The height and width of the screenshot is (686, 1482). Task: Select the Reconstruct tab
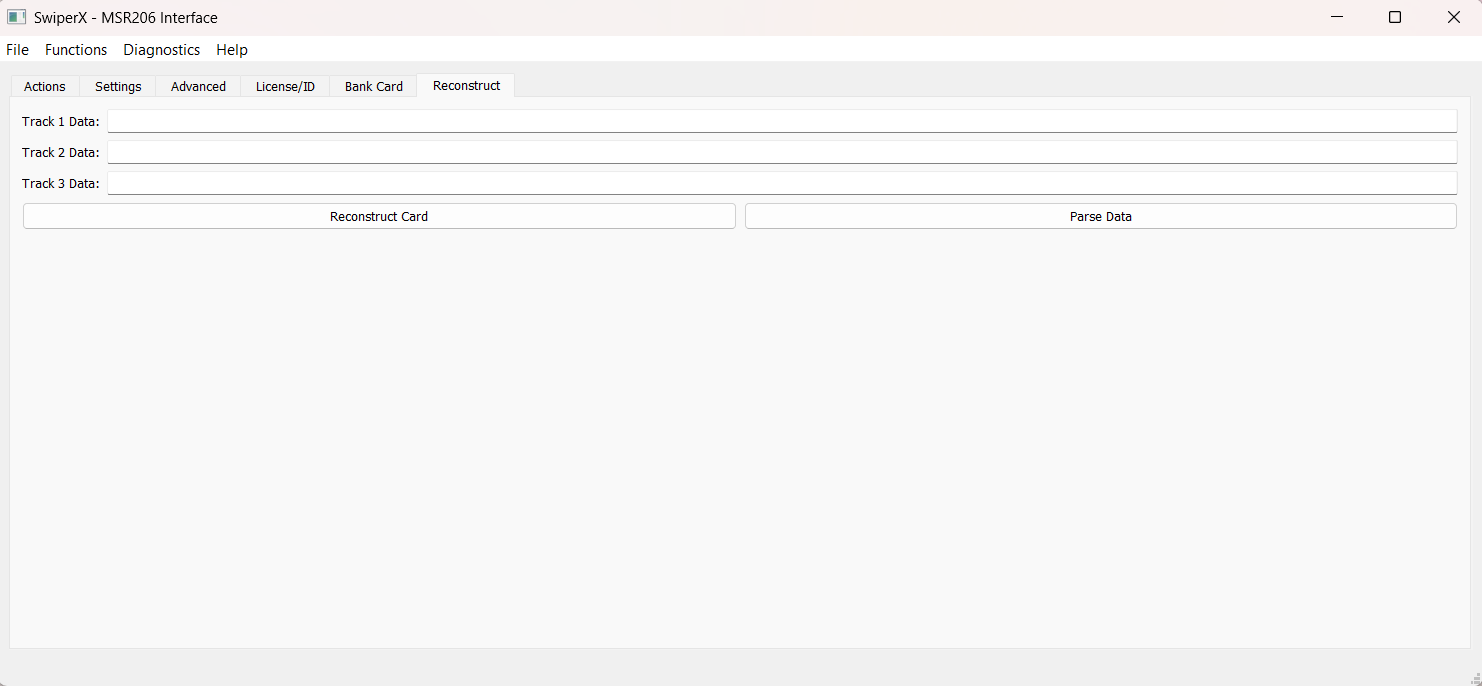point(466,86)
